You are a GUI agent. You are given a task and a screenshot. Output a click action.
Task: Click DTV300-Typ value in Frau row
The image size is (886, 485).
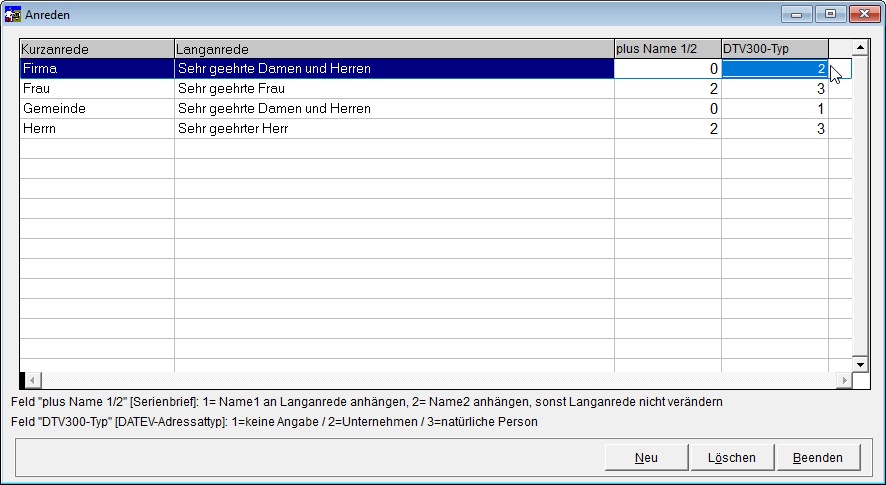(775, 89)
